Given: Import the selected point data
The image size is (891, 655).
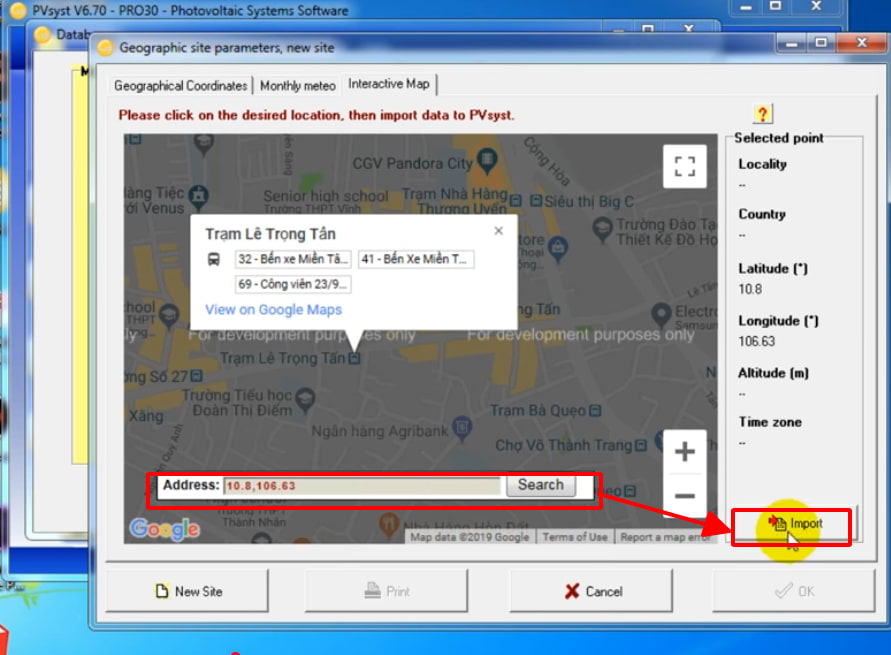Looking at the screenshot, I should point(794,523).
